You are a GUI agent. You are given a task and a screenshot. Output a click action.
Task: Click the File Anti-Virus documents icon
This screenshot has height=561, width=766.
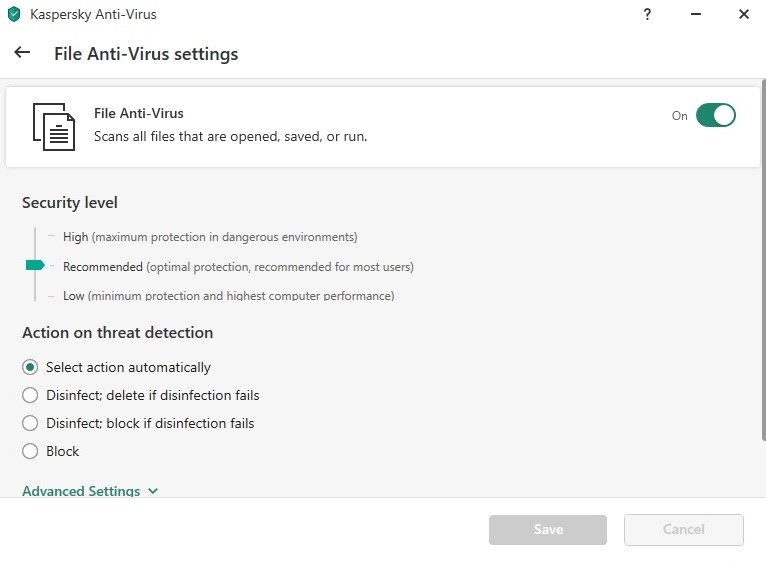54,127
